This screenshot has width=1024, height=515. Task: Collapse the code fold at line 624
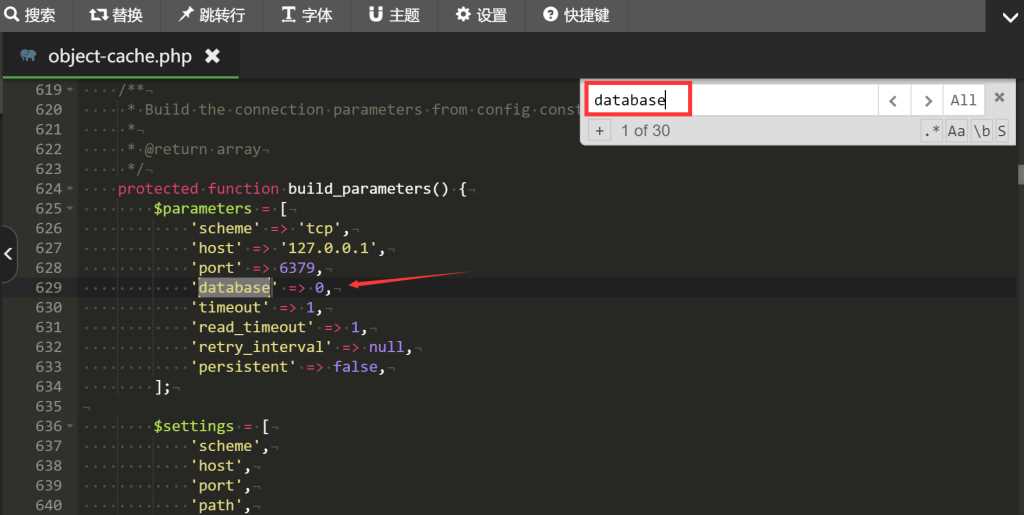[69, 189]
